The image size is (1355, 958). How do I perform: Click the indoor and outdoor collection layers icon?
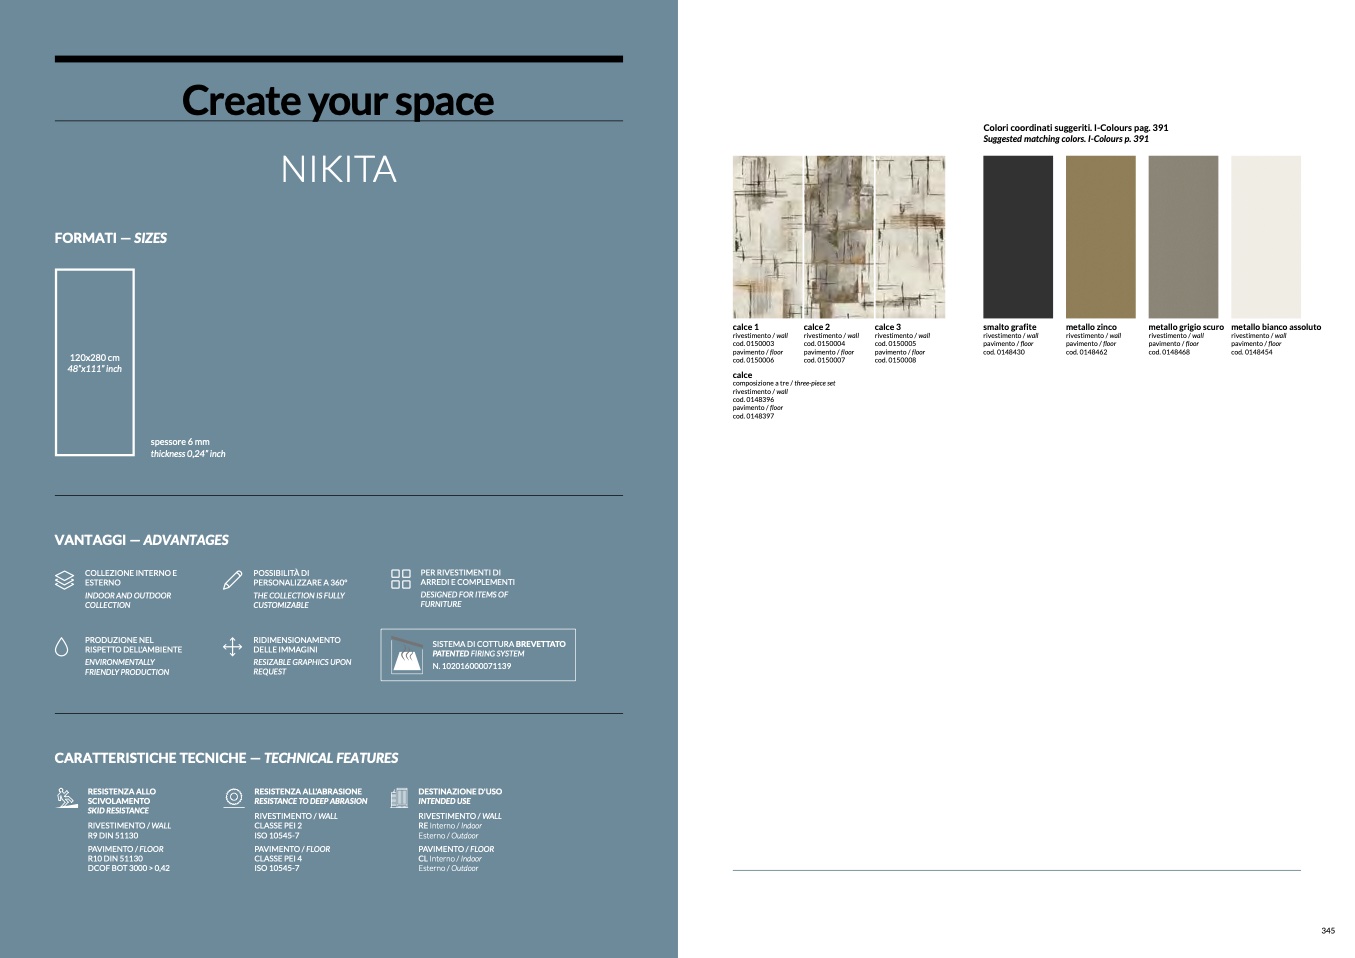pyautogui.click(x=64, y=580)
